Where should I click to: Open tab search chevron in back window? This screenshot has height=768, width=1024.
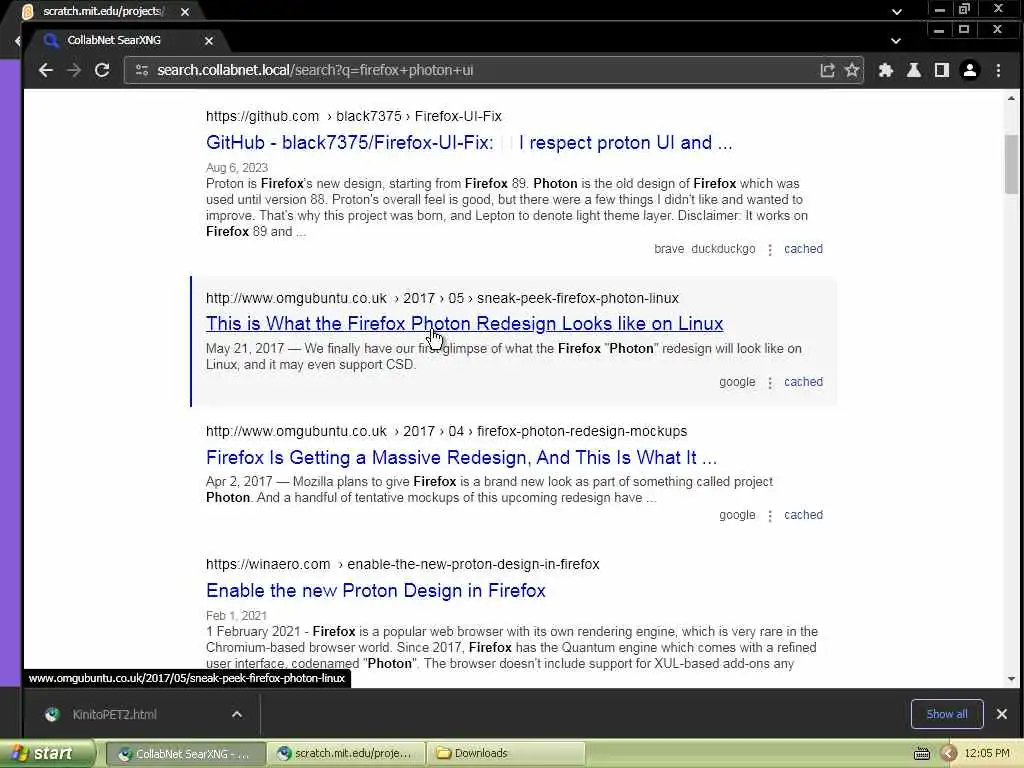(897, 12)
